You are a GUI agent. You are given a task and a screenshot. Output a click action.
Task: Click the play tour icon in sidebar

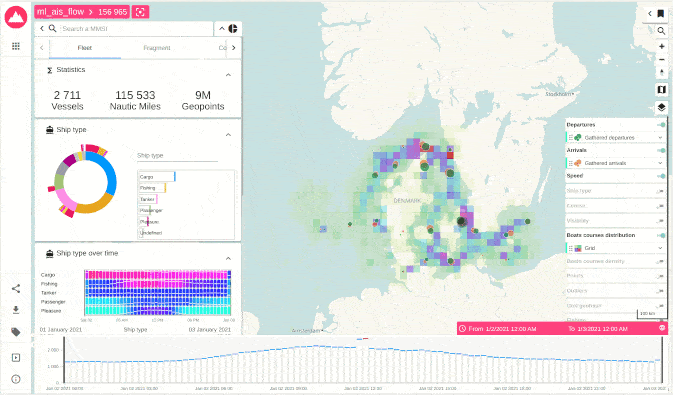coord(16,358)
